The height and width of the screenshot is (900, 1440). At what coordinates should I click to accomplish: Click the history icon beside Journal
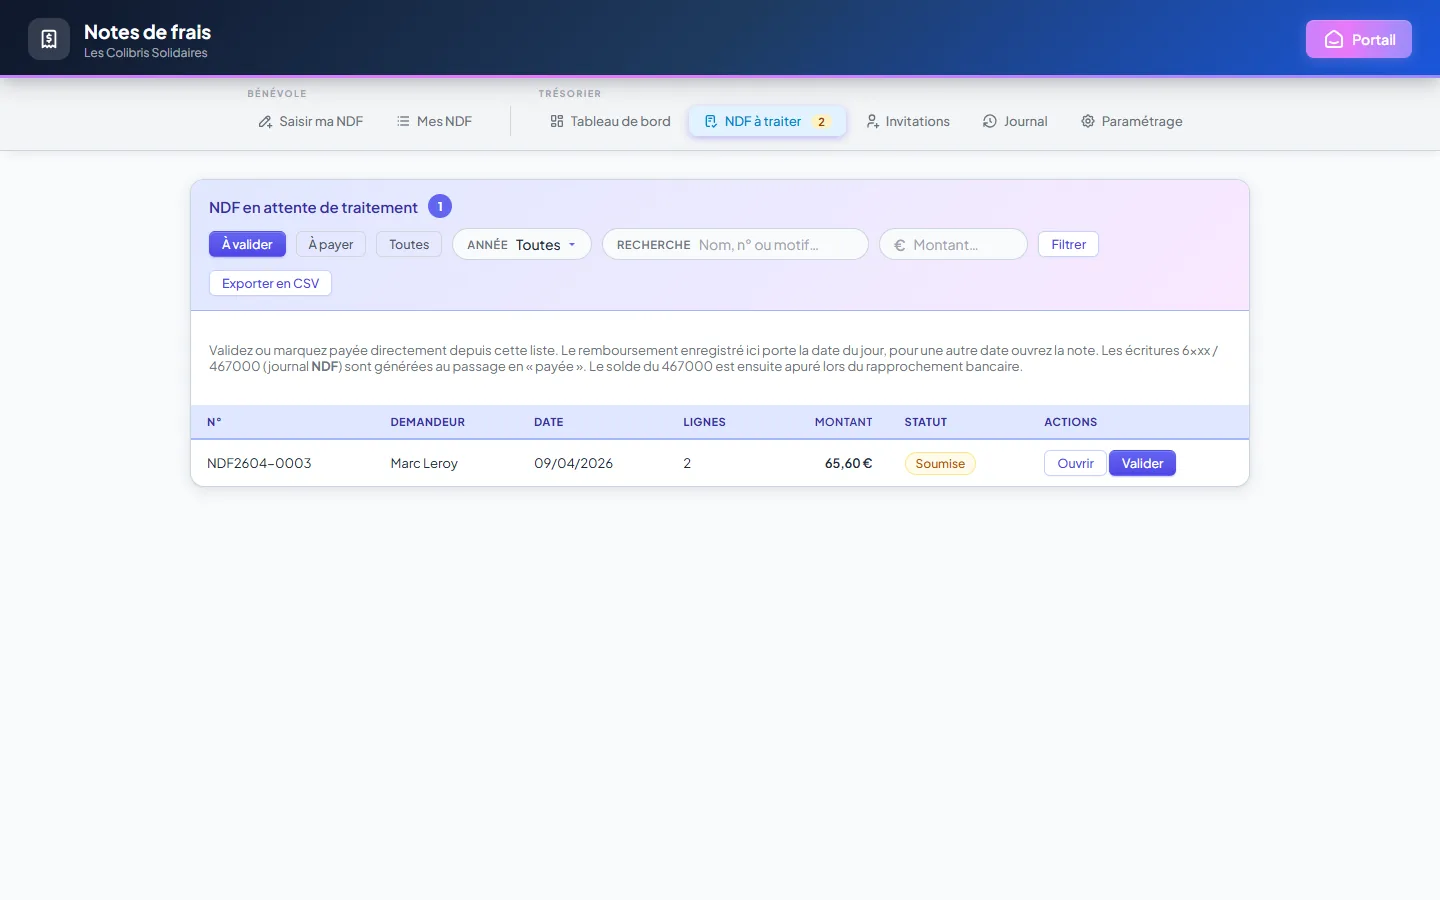tap(990, 121)
